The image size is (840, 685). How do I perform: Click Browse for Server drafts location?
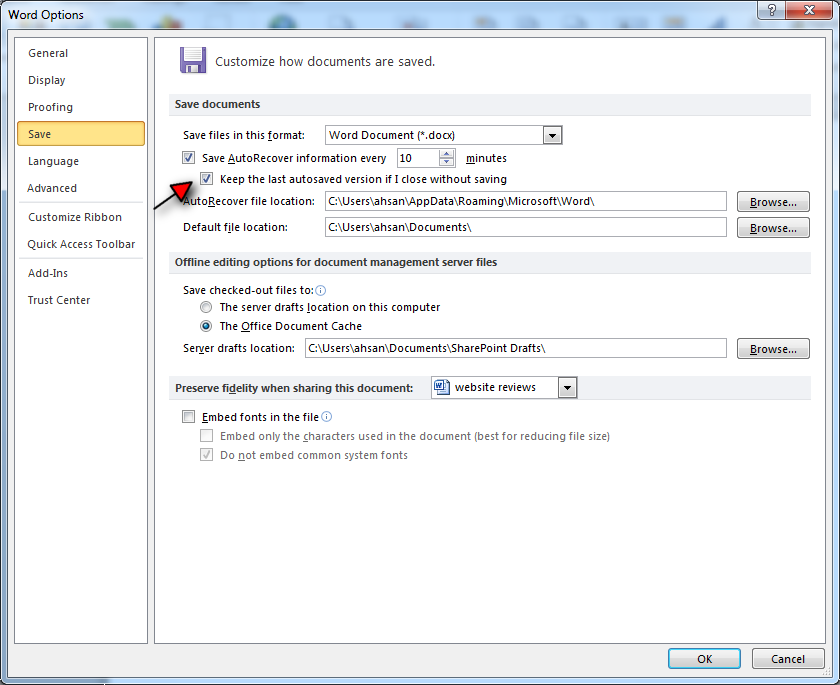tap(773, 349)
